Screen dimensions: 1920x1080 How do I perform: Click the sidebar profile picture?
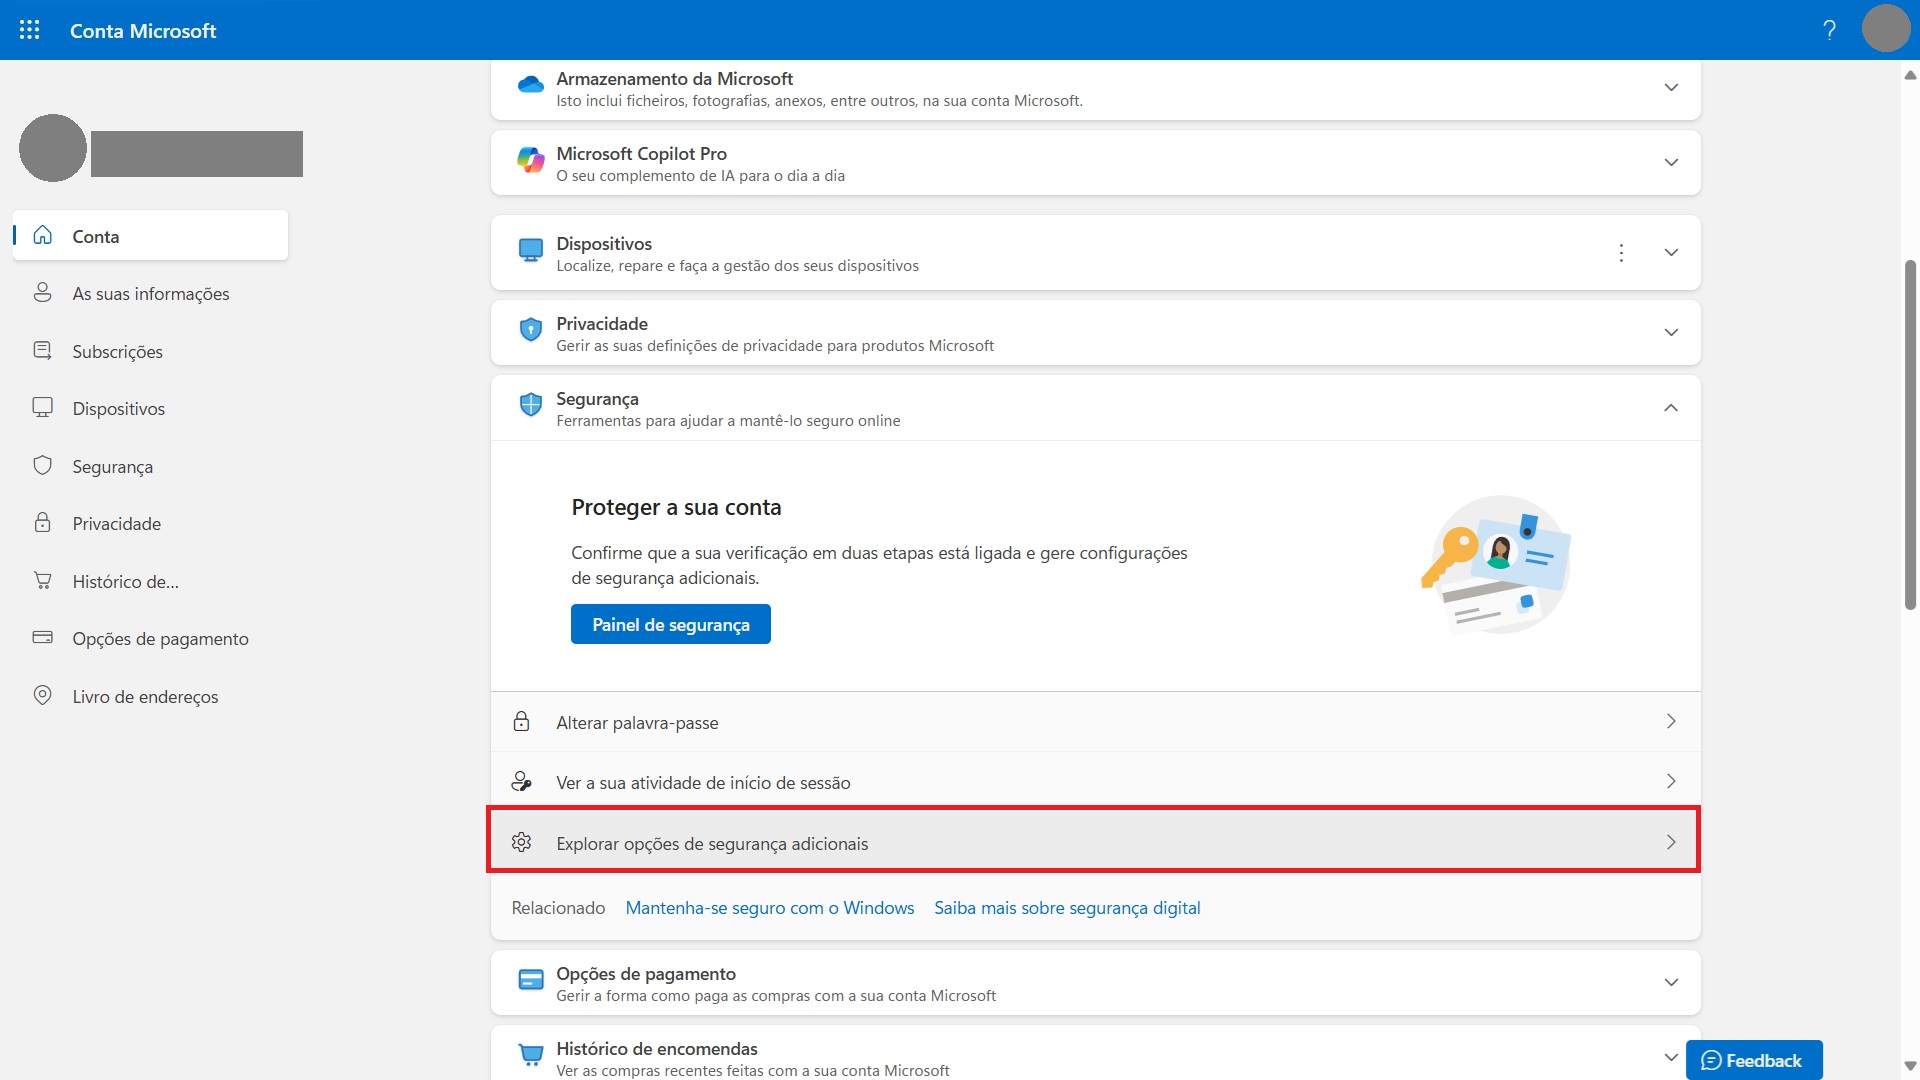pyautogui.click(x=53, y=148)
